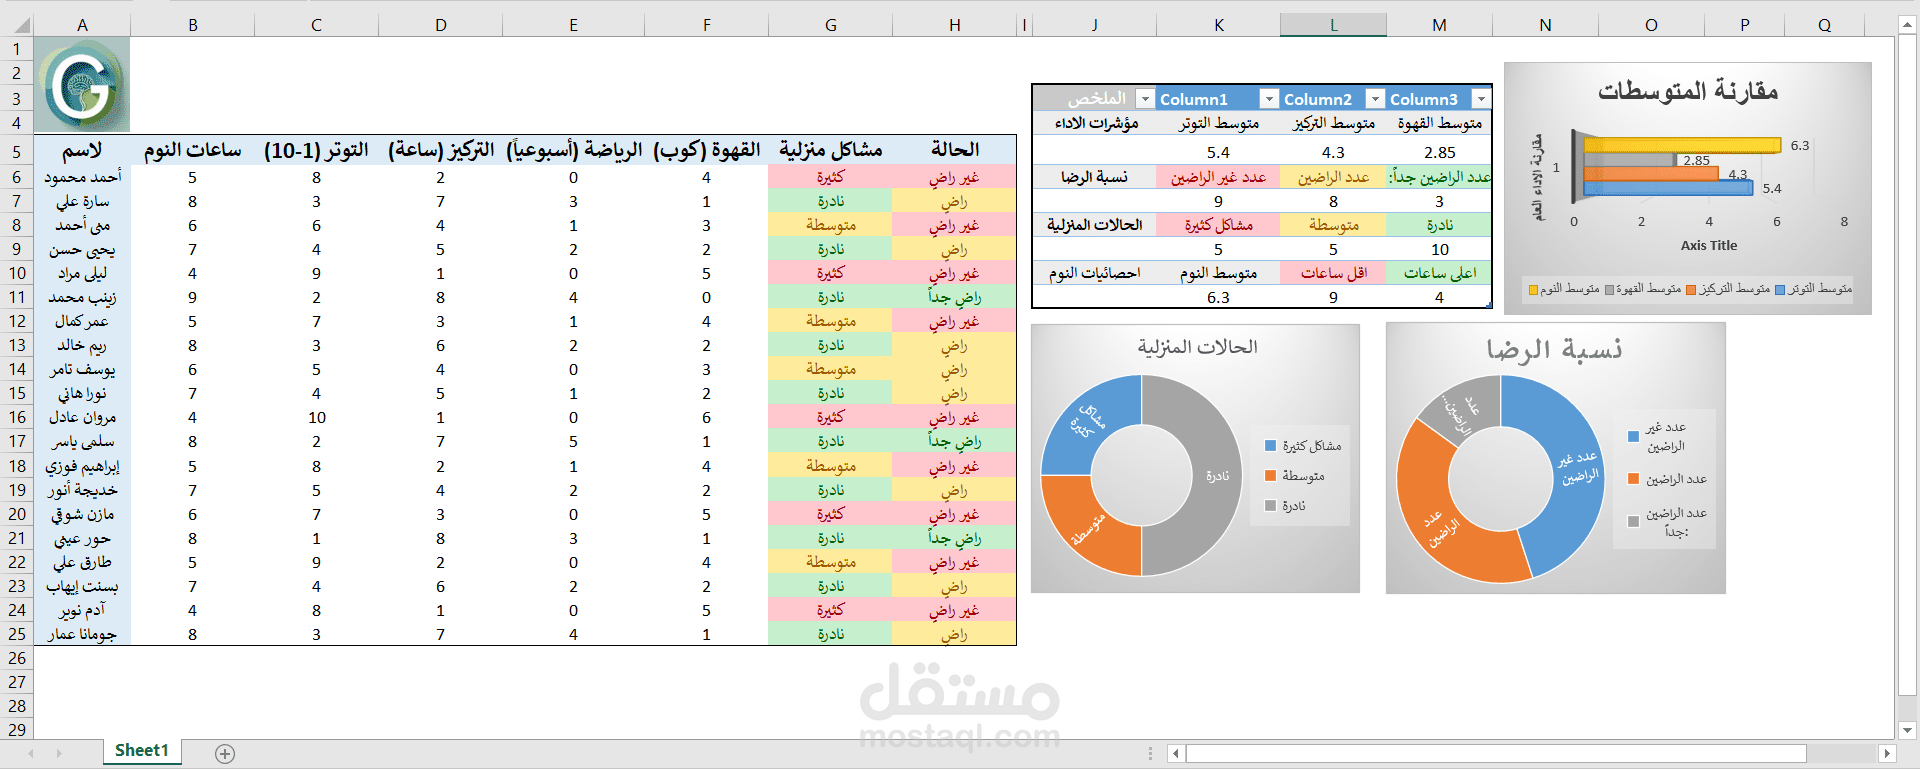
Task: Add a new sheet with plus button
Action: click(225, 754)
